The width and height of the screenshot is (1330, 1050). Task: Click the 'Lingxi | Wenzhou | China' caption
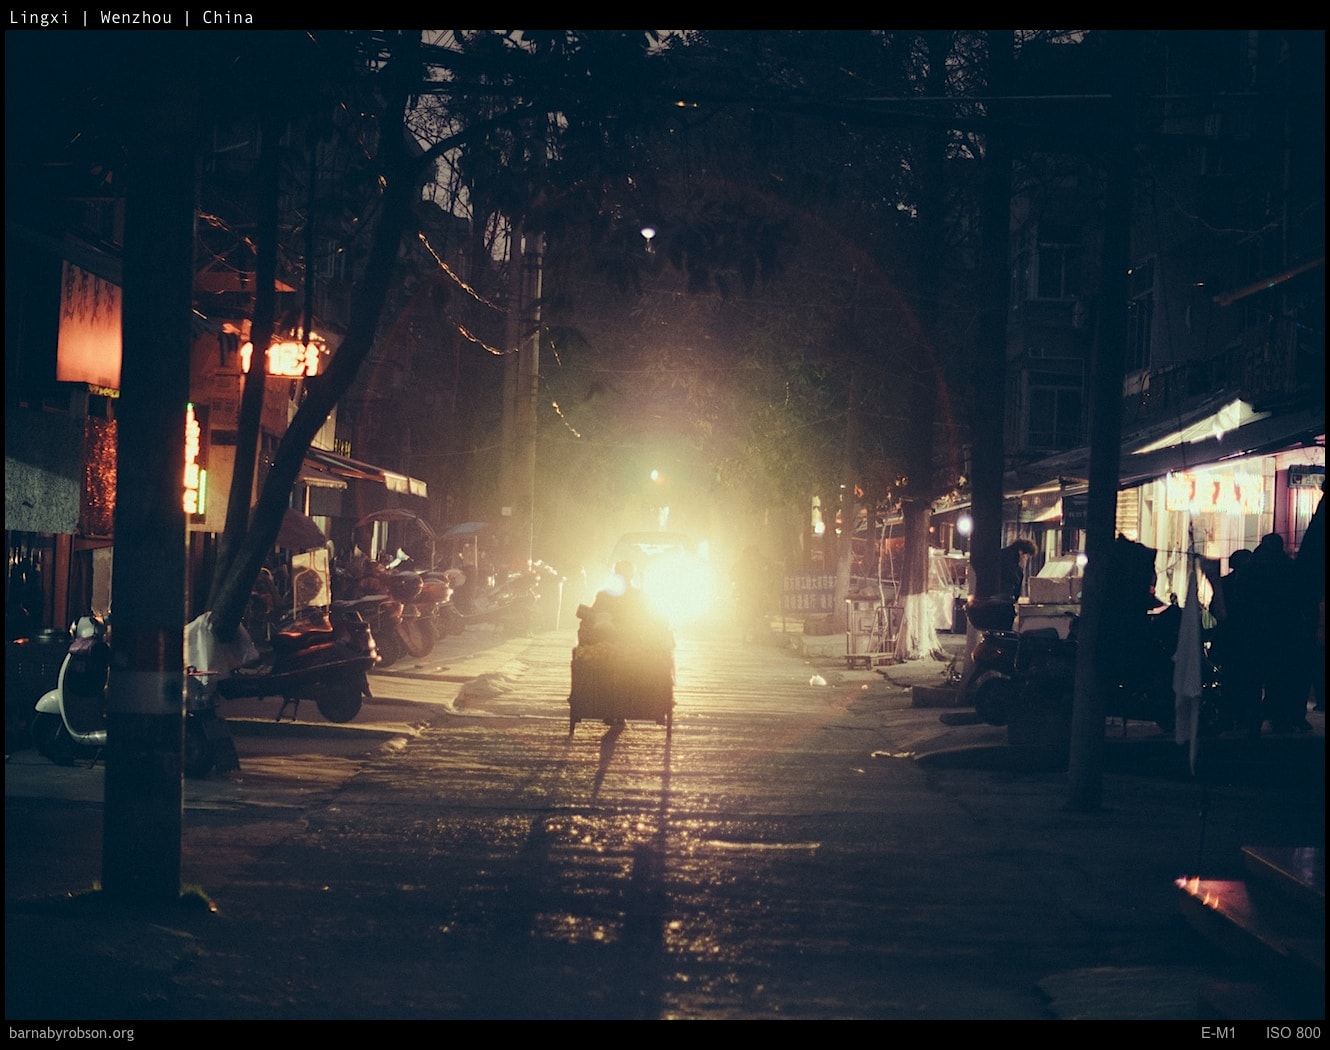point(131,17)
